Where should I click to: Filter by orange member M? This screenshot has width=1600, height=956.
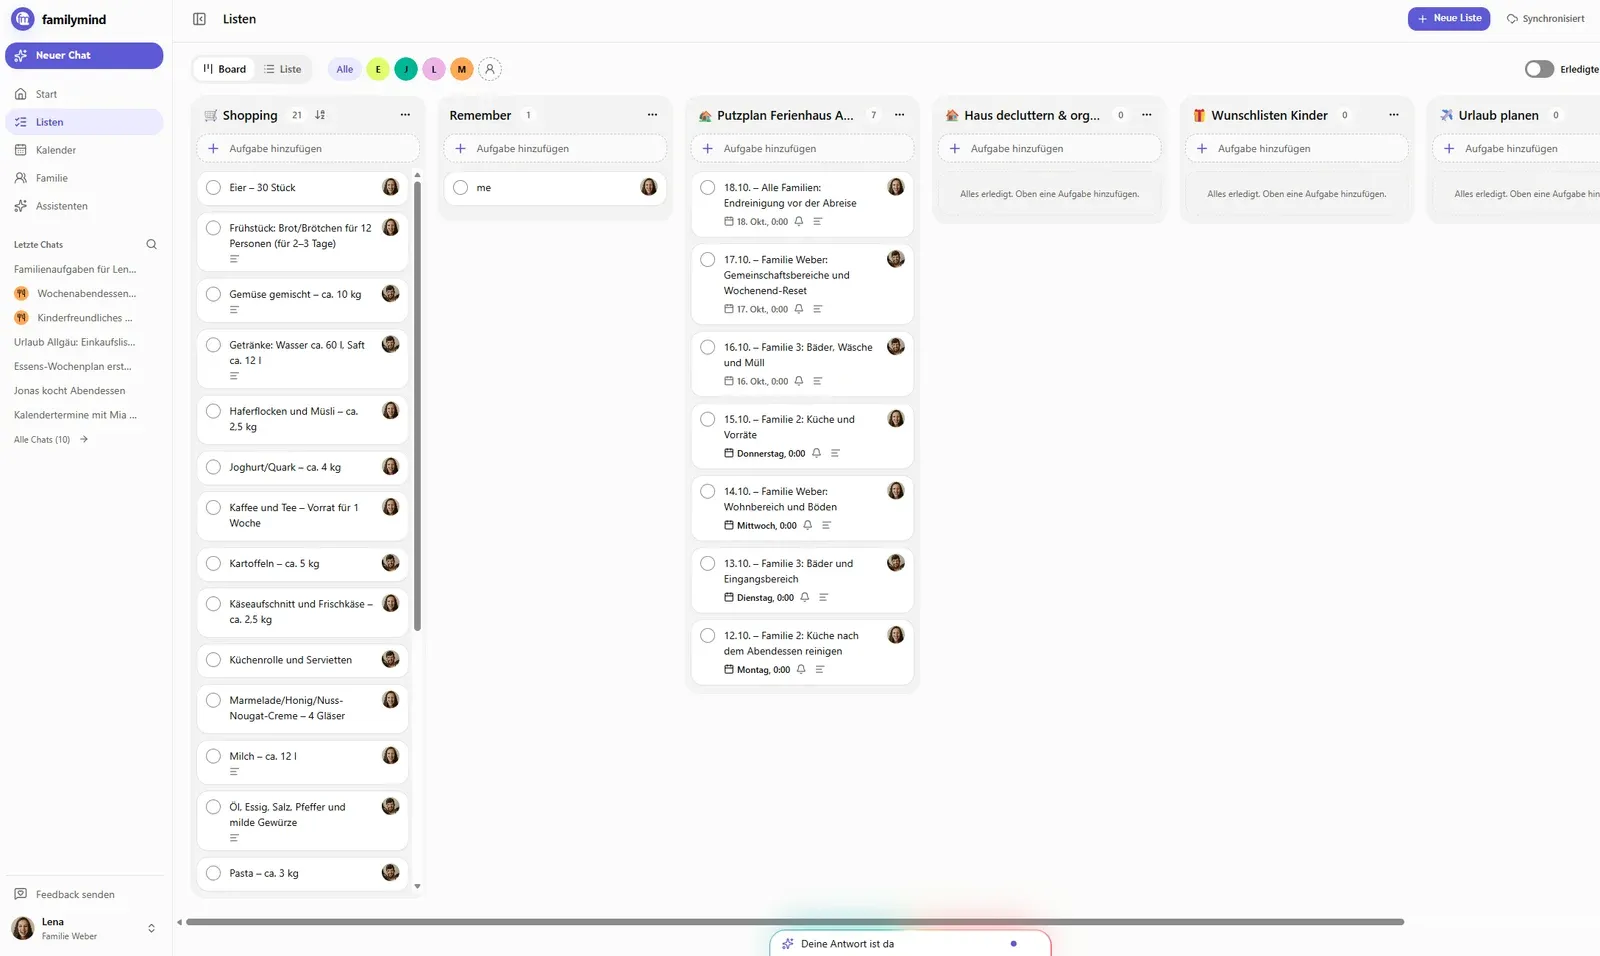click(462, 69)
